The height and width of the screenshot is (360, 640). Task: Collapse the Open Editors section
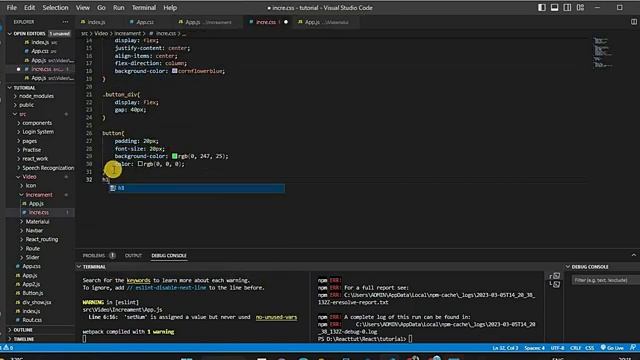point(29,33)
